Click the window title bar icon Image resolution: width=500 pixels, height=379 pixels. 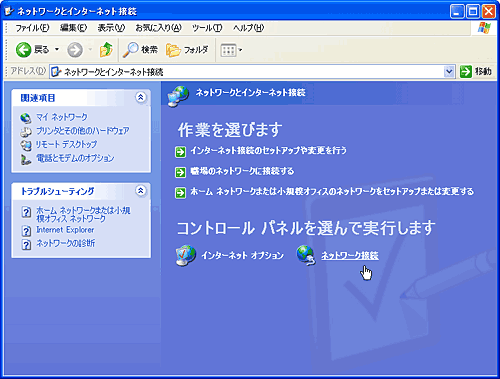coord(9,11)
